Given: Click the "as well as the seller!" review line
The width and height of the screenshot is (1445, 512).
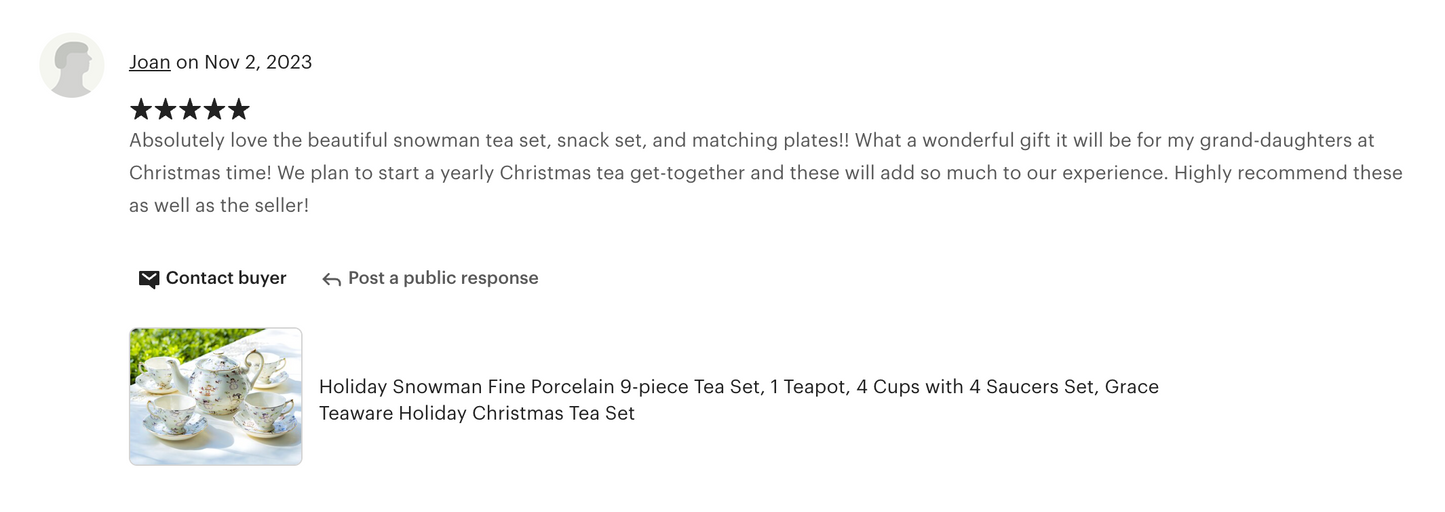Looking at the screenshot, I should (219, 205).
